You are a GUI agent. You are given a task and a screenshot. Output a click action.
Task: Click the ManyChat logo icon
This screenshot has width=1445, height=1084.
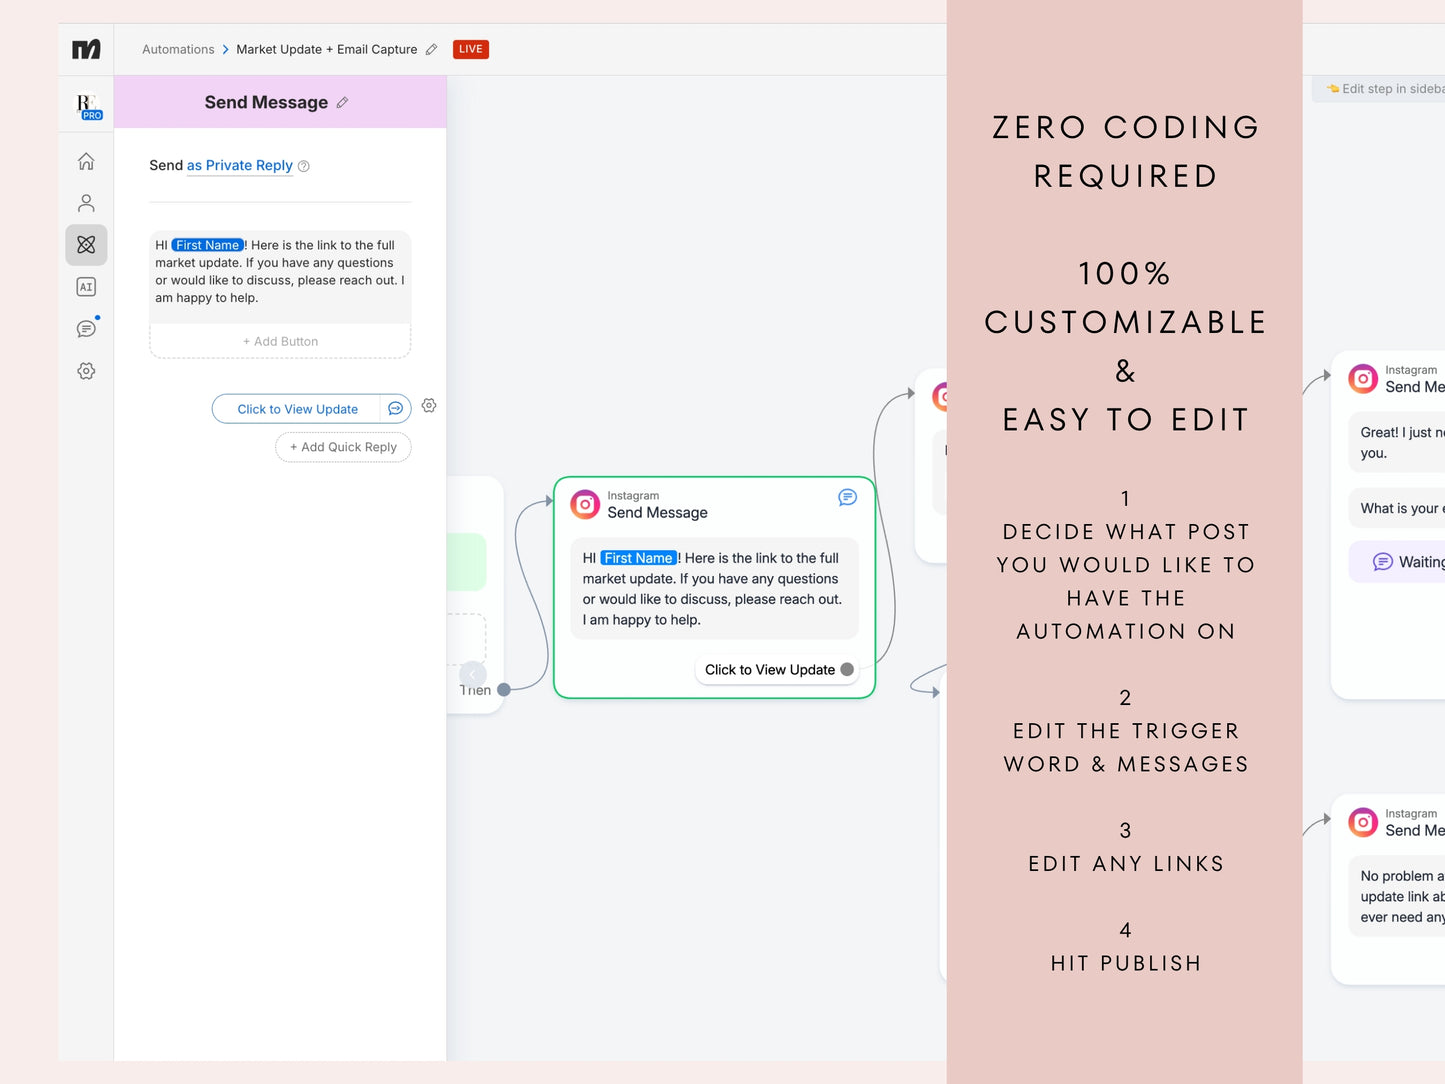coord(86,49)
